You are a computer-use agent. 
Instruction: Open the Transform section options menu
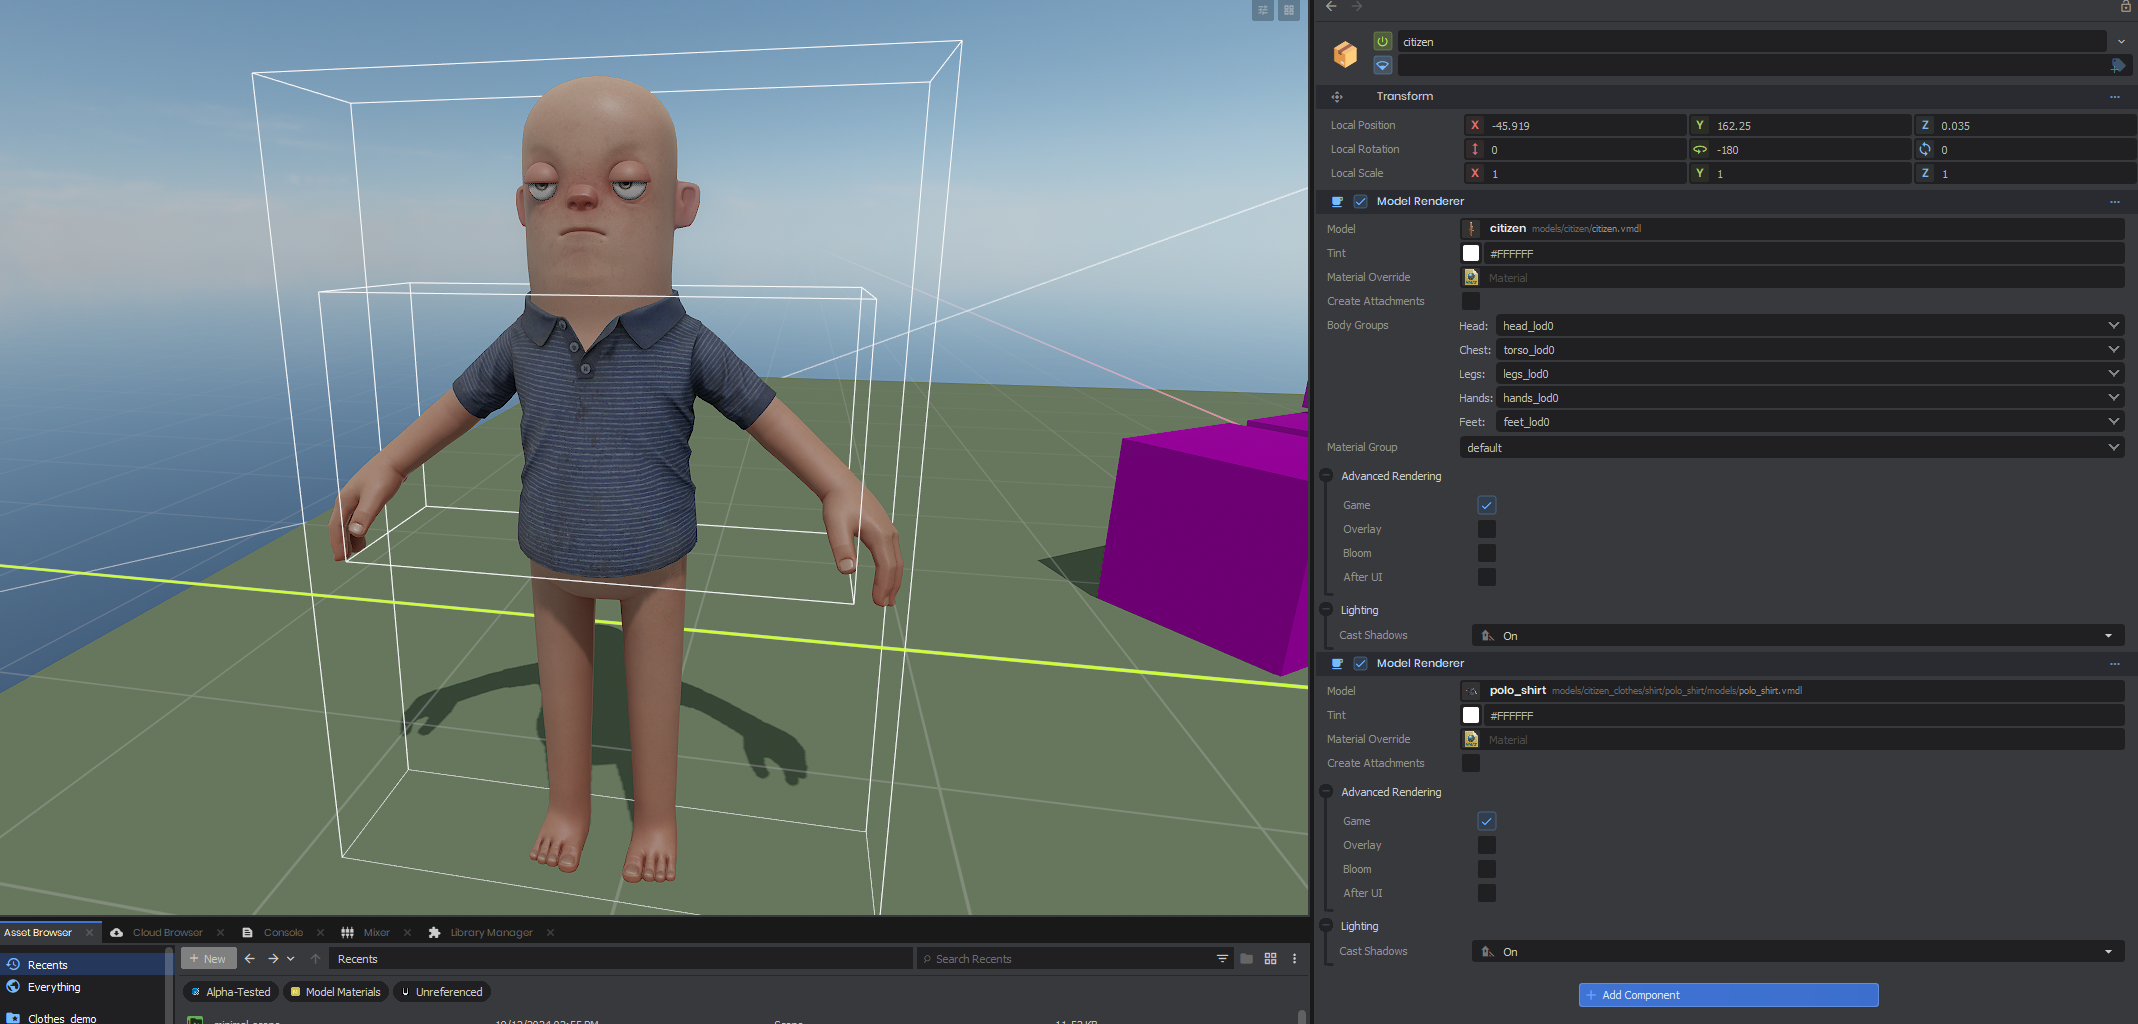coord(2114,97)
